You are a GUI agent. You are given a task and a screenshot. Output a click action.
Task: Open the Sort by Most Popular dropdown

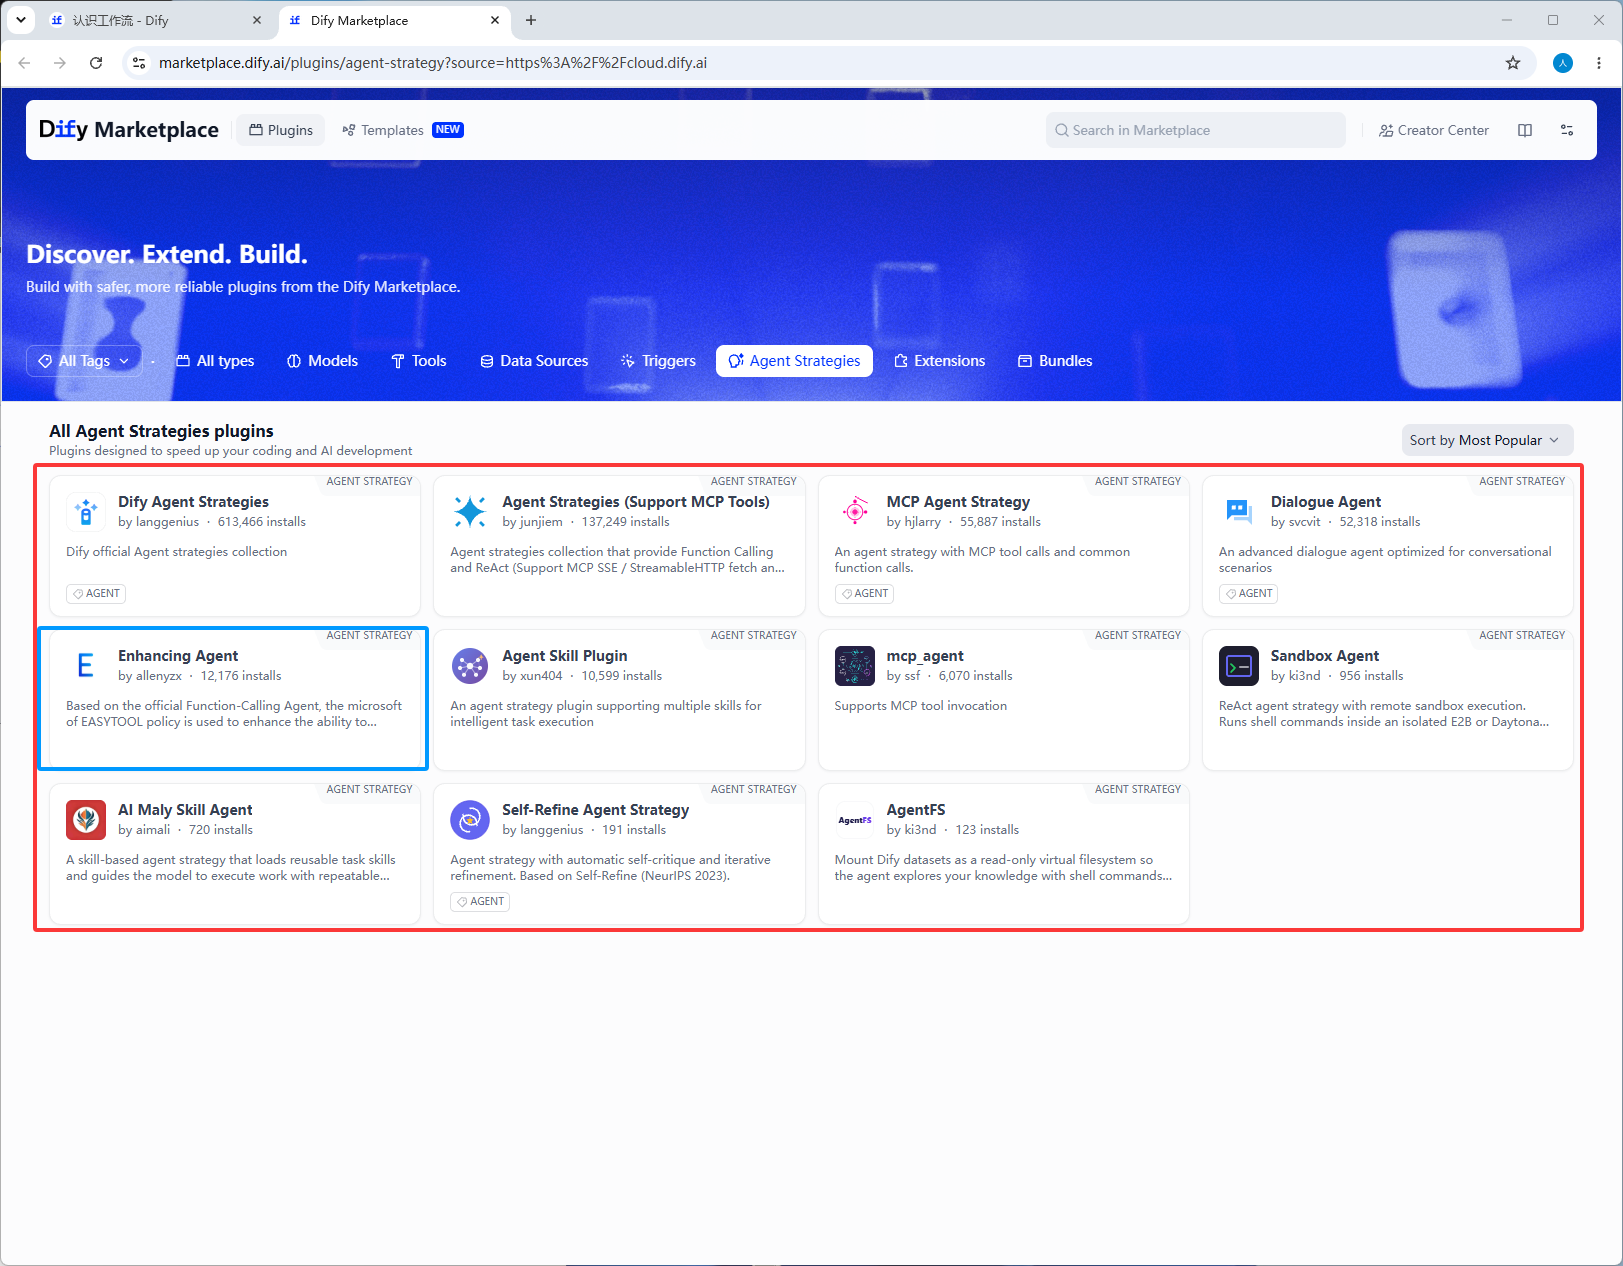[x=1487, y=440]
